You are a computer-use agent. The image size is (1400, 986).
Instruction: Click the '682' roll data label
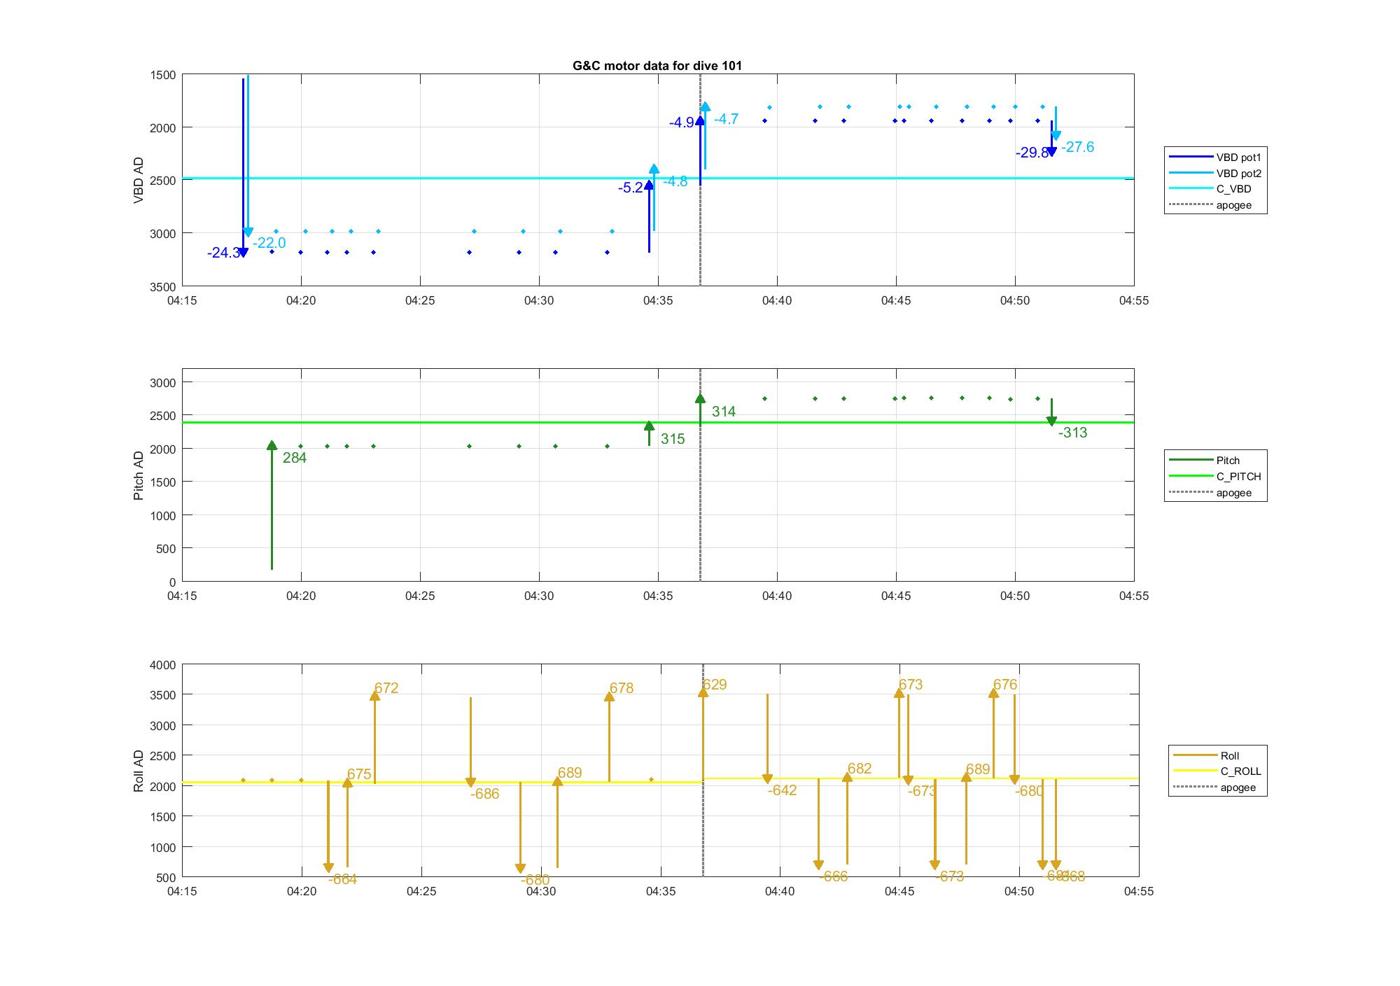[x=859, y=769]
